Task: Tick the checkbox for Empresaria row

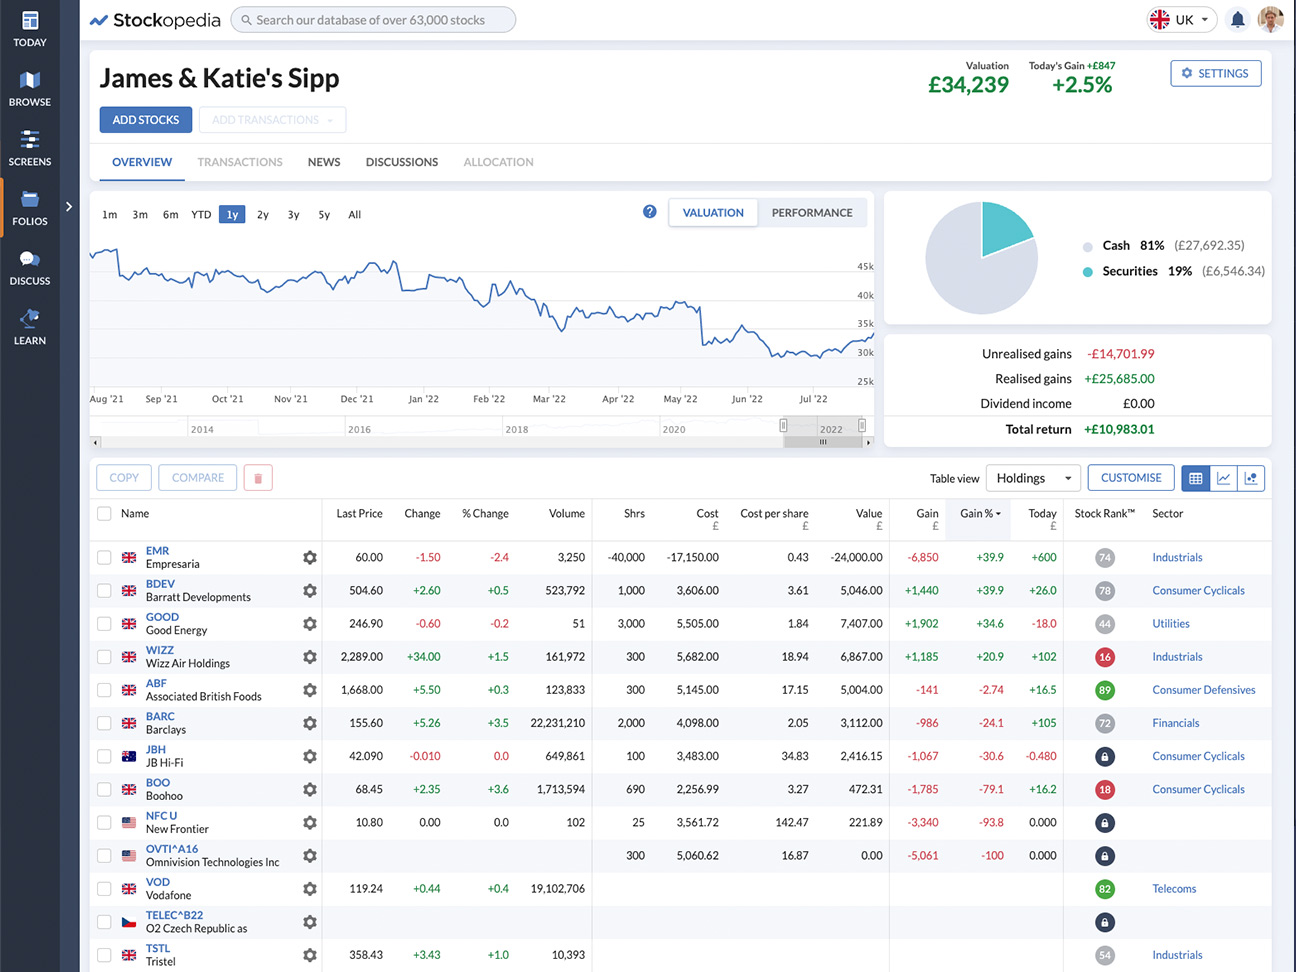Action: (104, 558)
